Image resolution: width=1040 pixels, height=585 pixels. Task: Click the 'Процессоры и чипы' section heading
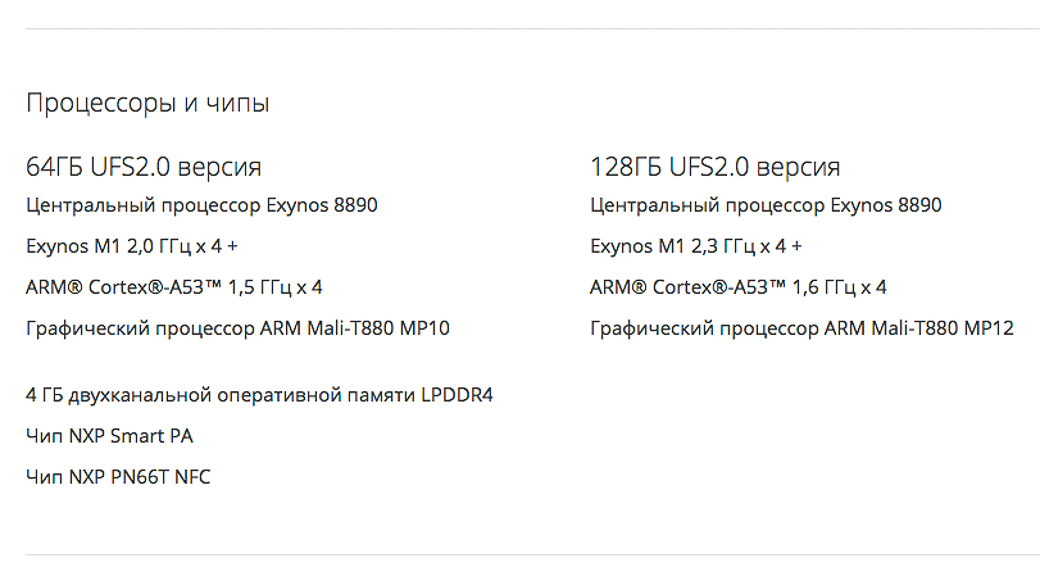(147, 103)
